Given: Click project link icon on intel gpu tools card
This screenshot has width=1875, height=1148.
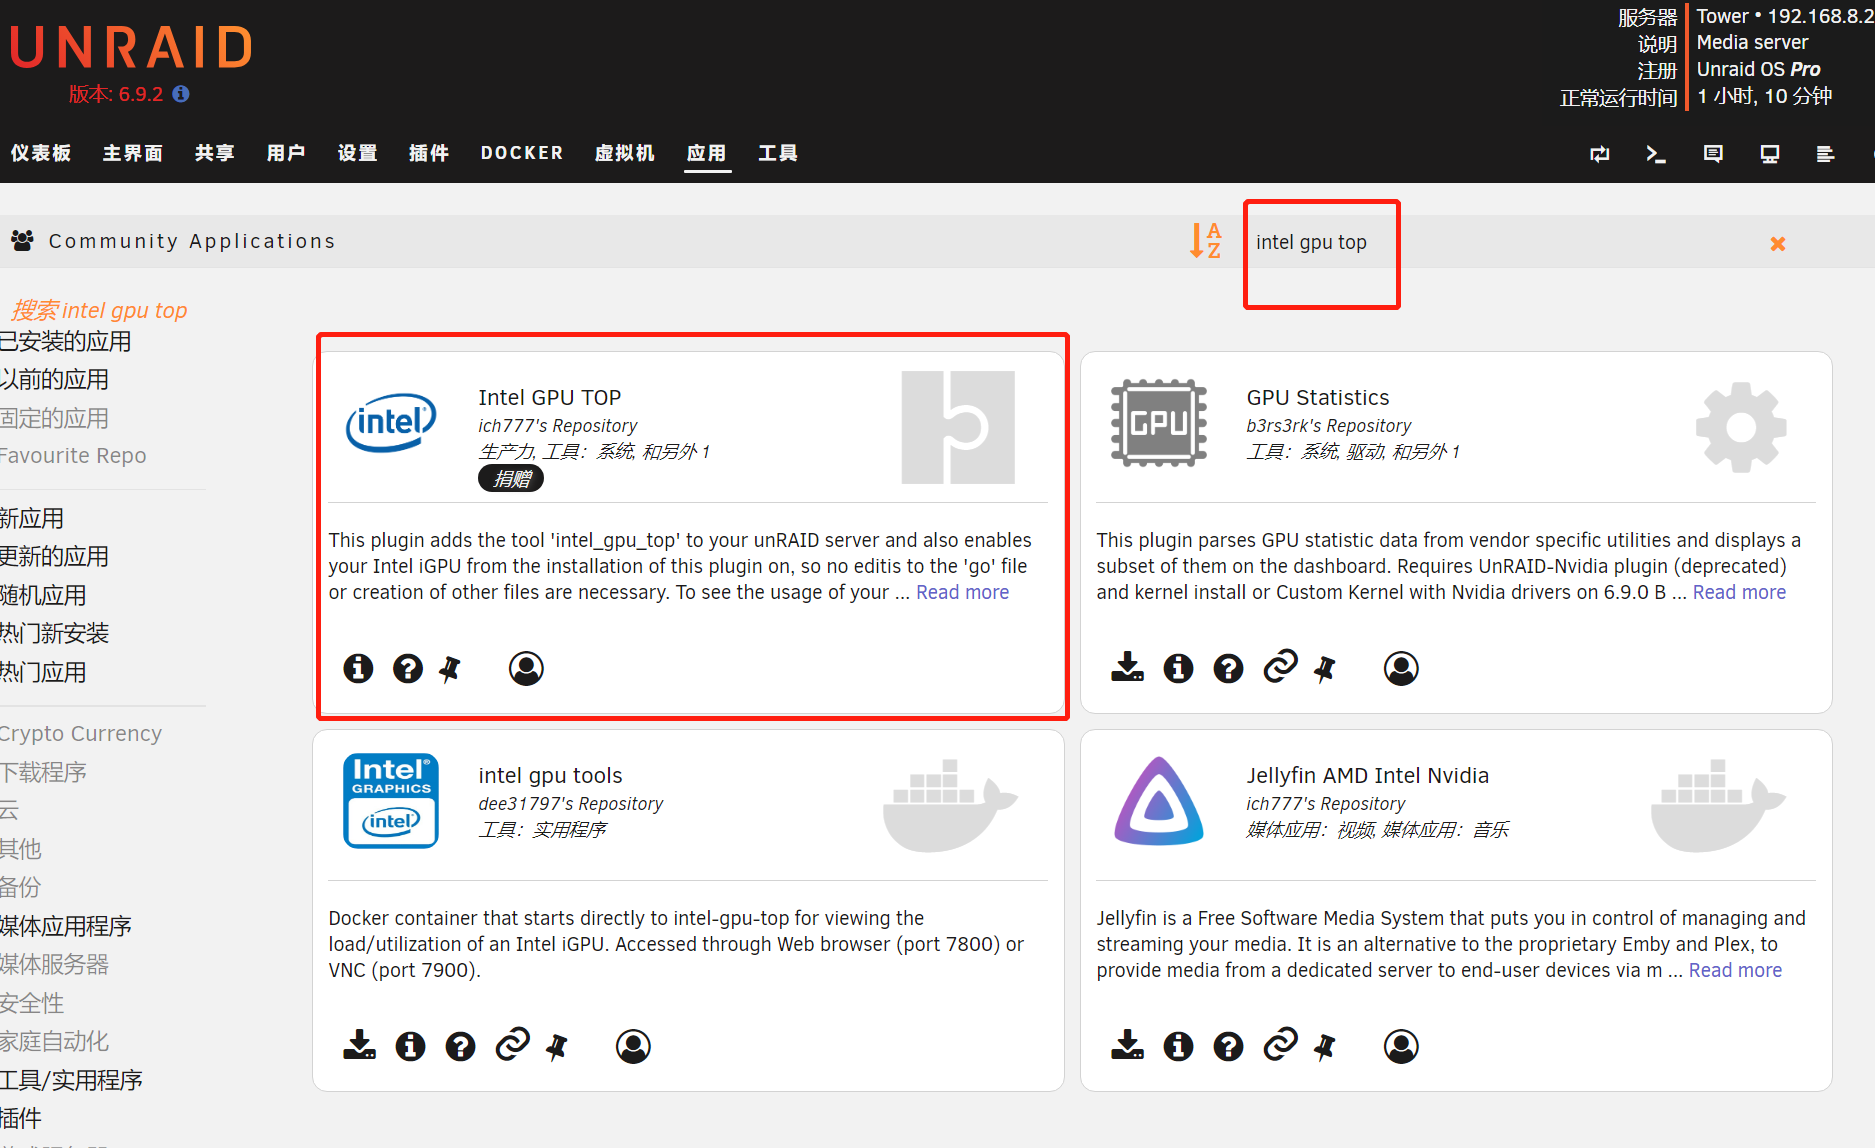Looking at the screenshot, I should pyautogui.click(x=512, y=1044).
